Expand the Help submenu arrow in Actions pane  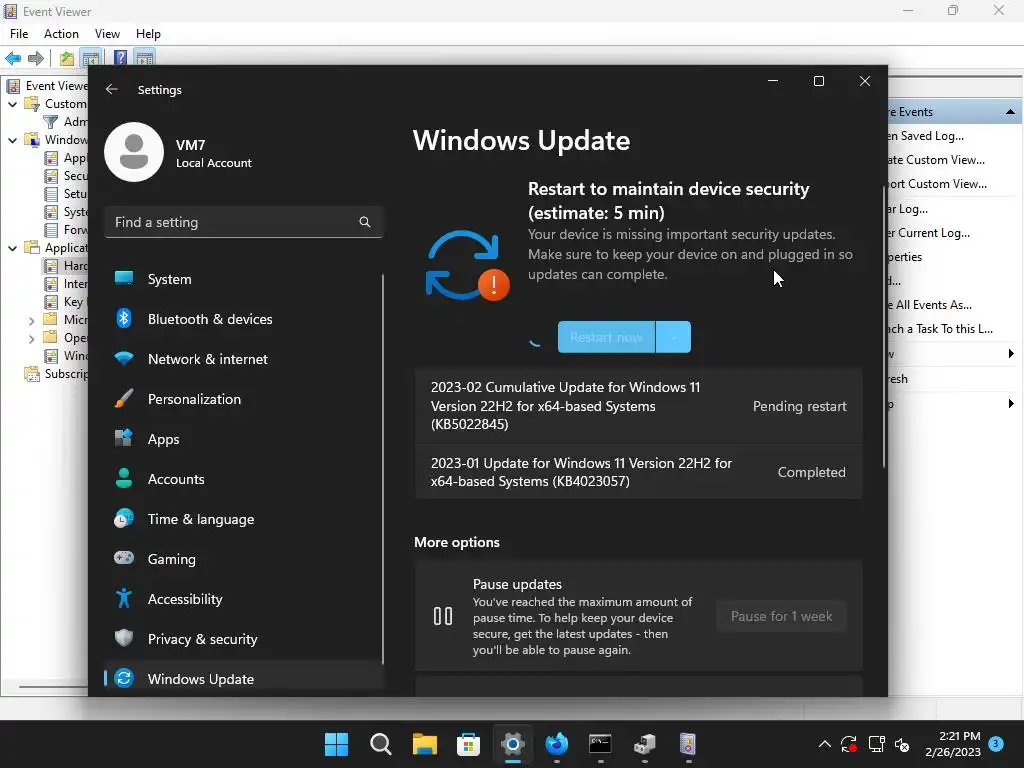pos(1011,404)
